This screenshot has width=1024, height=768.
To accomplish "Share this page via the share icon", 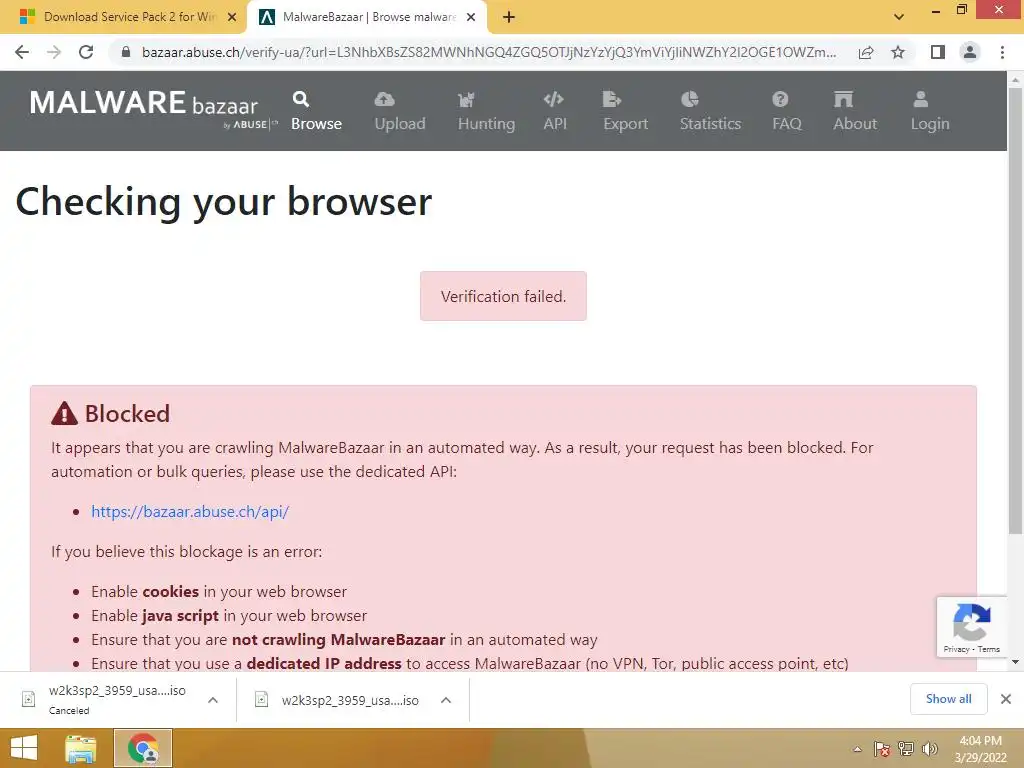I will pos(866,52).
